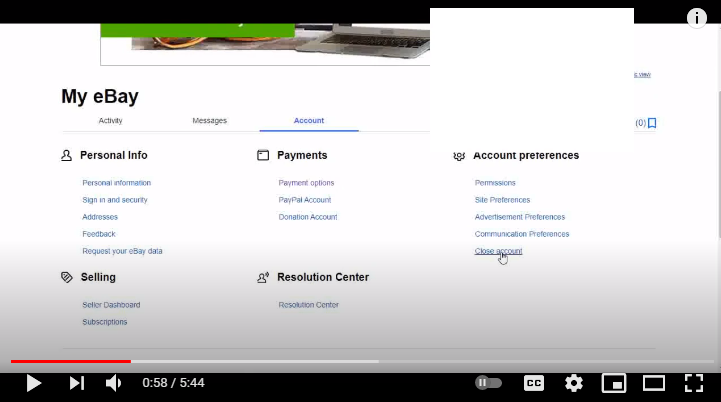The width and height of the screenshot is (721, 402).
Task: Open the Feedback link
Action: click(x=99, y=234)
